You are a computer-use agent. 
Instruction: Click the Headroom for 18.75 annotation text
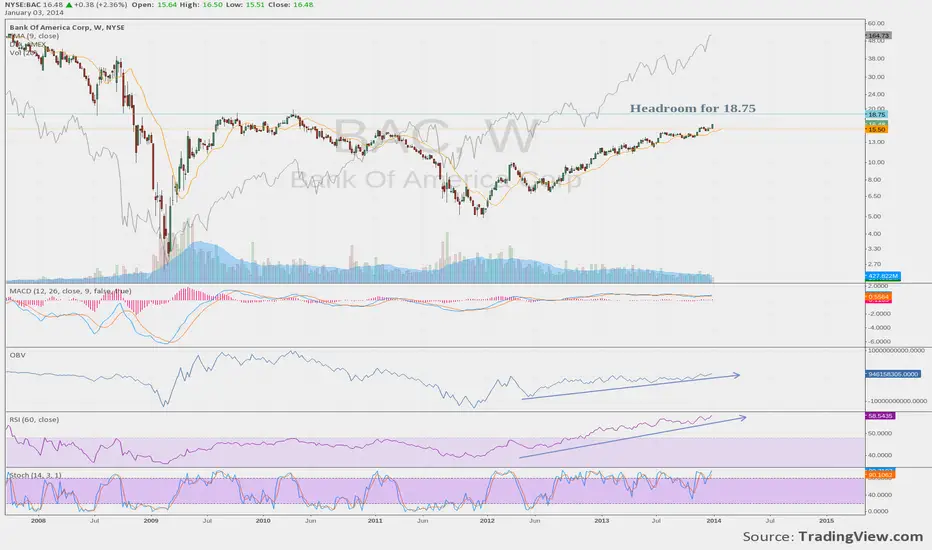tap(692, 108)
